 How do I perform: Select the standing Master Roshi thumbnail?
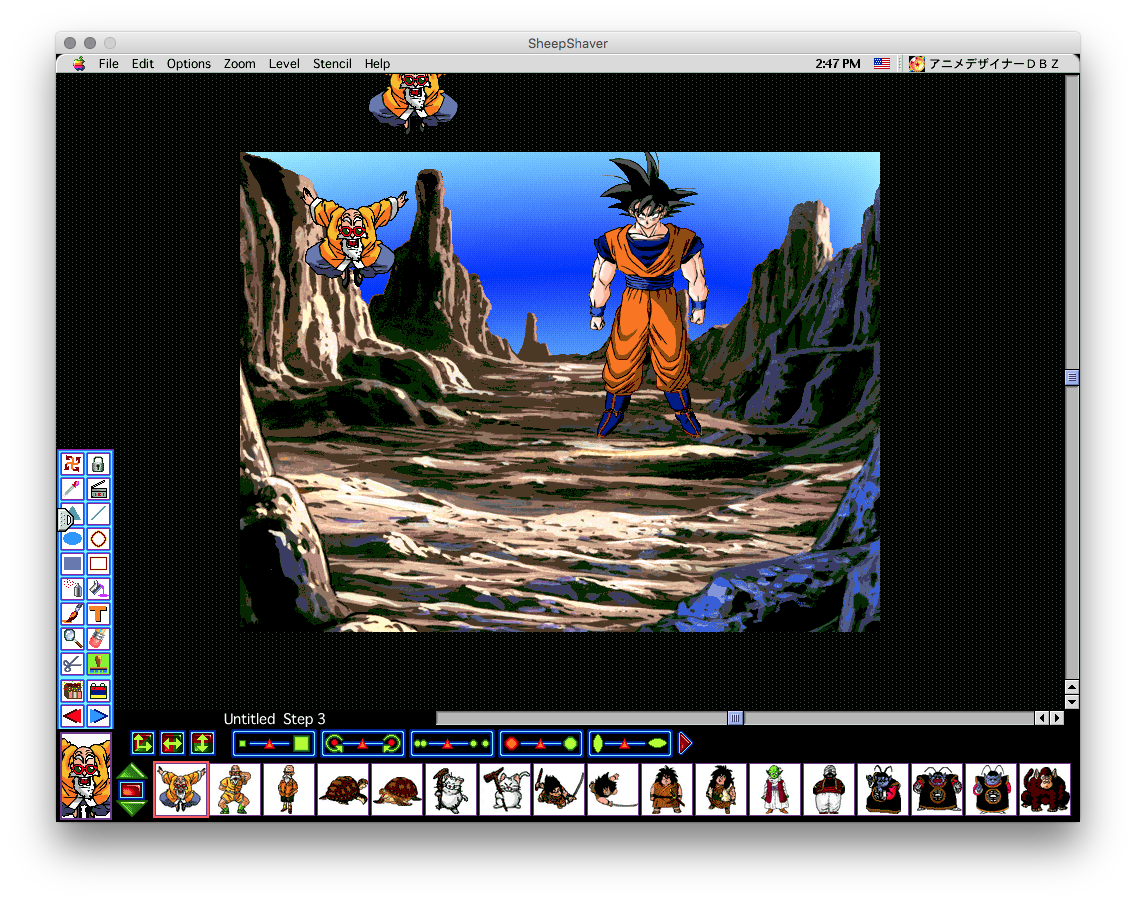pos(289,790)
